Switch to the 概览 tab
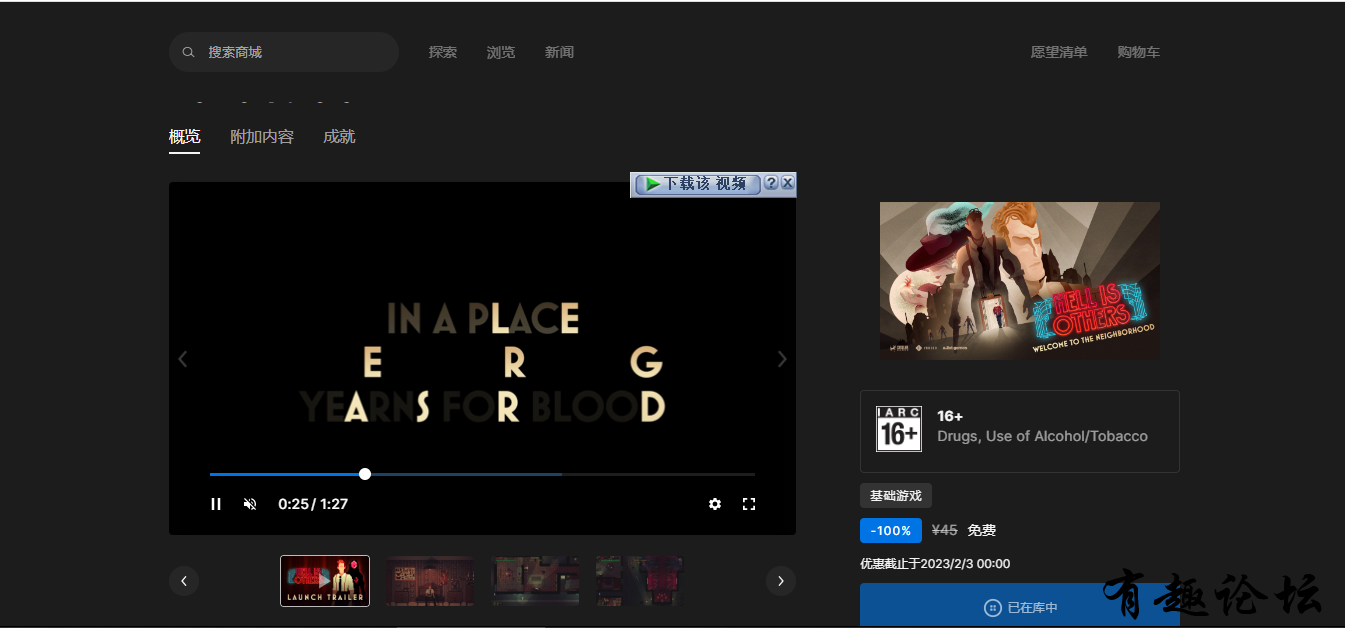 (x=184, y=137)
